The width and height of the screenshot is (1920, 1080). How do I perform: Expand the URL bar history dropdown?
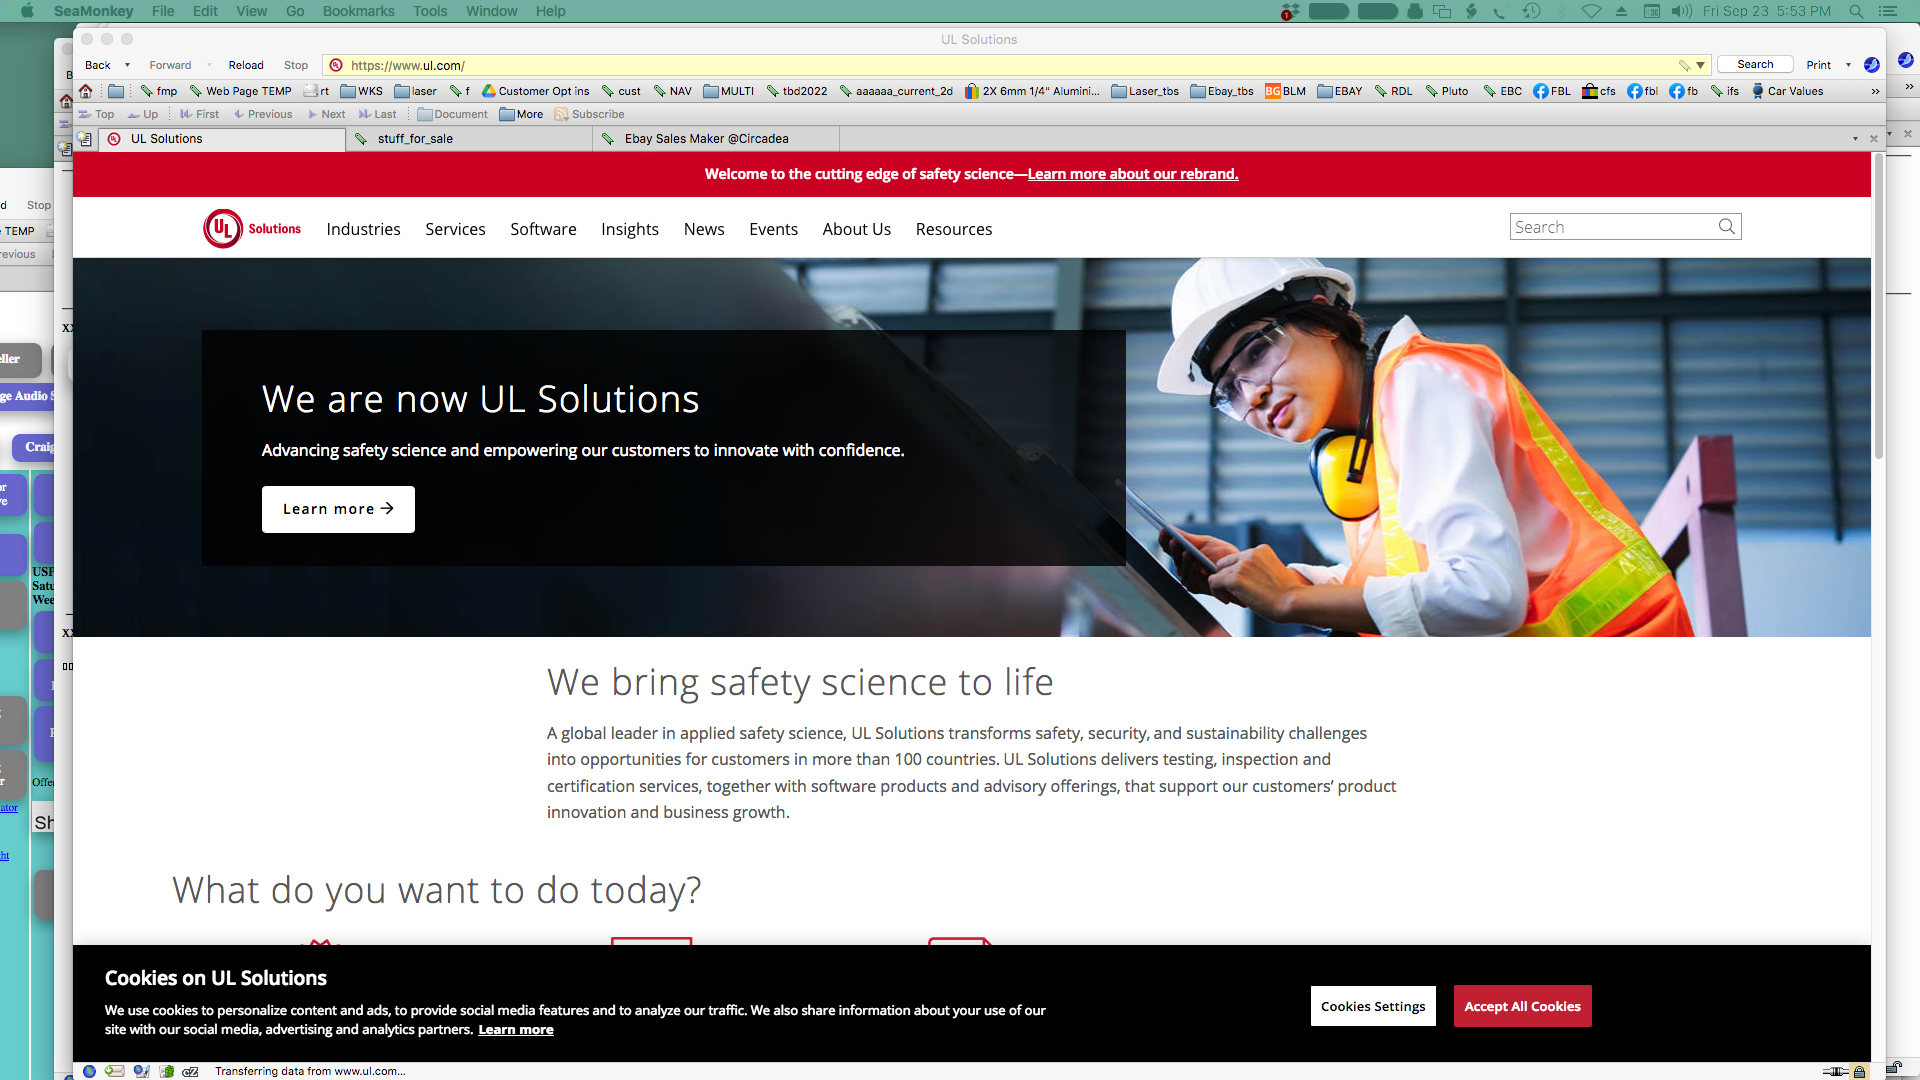point(1700,65)
